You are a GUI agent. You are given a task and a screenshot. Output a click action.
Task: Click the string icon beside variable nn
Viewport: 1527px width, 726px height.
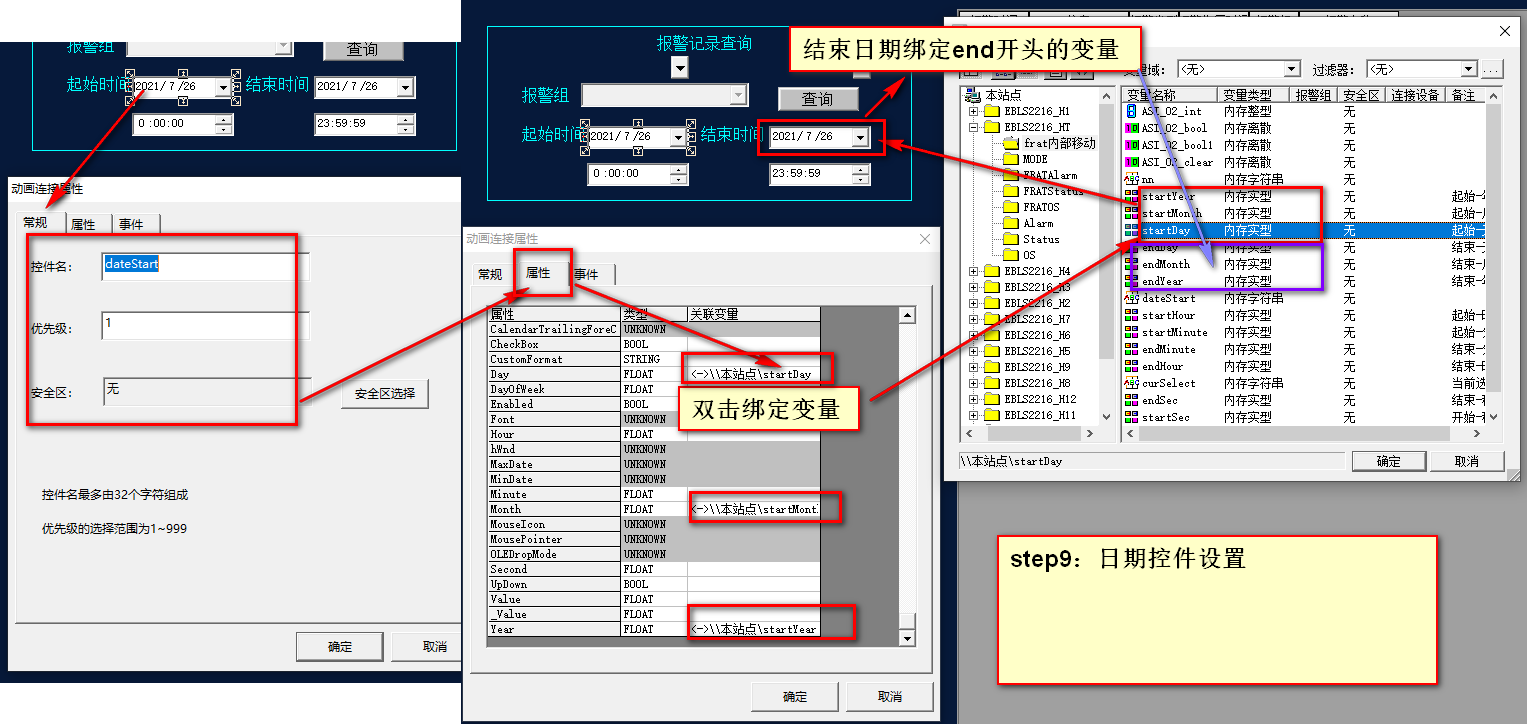pos(1131,179)
